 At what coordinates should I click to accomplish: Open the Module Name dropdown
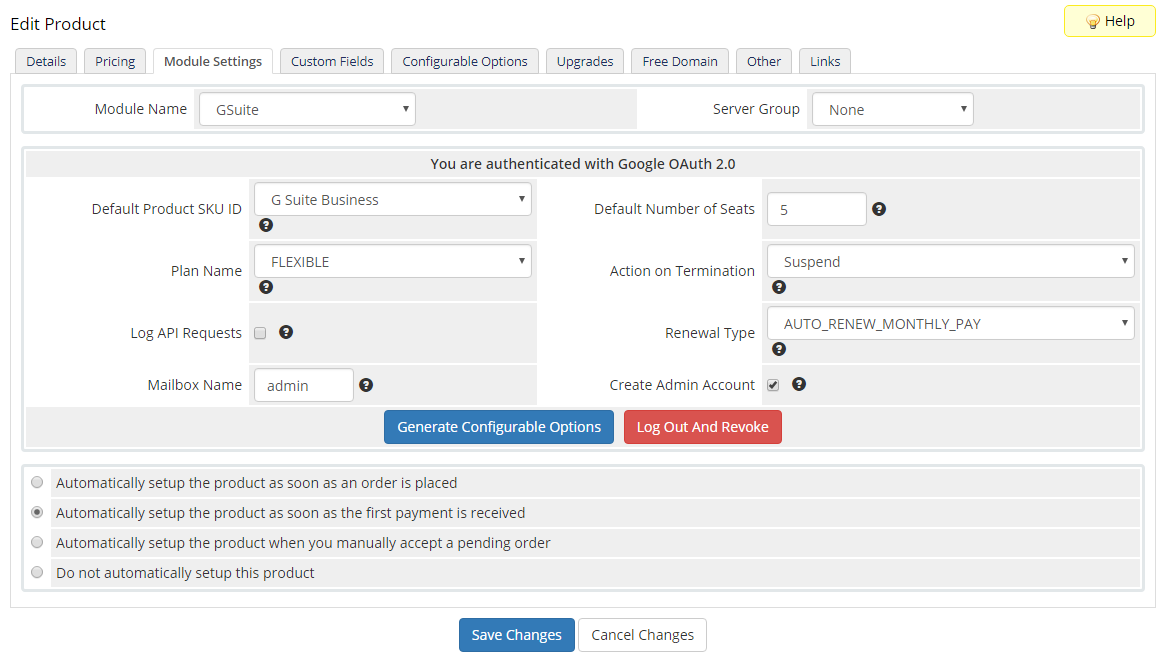(307, 110)
